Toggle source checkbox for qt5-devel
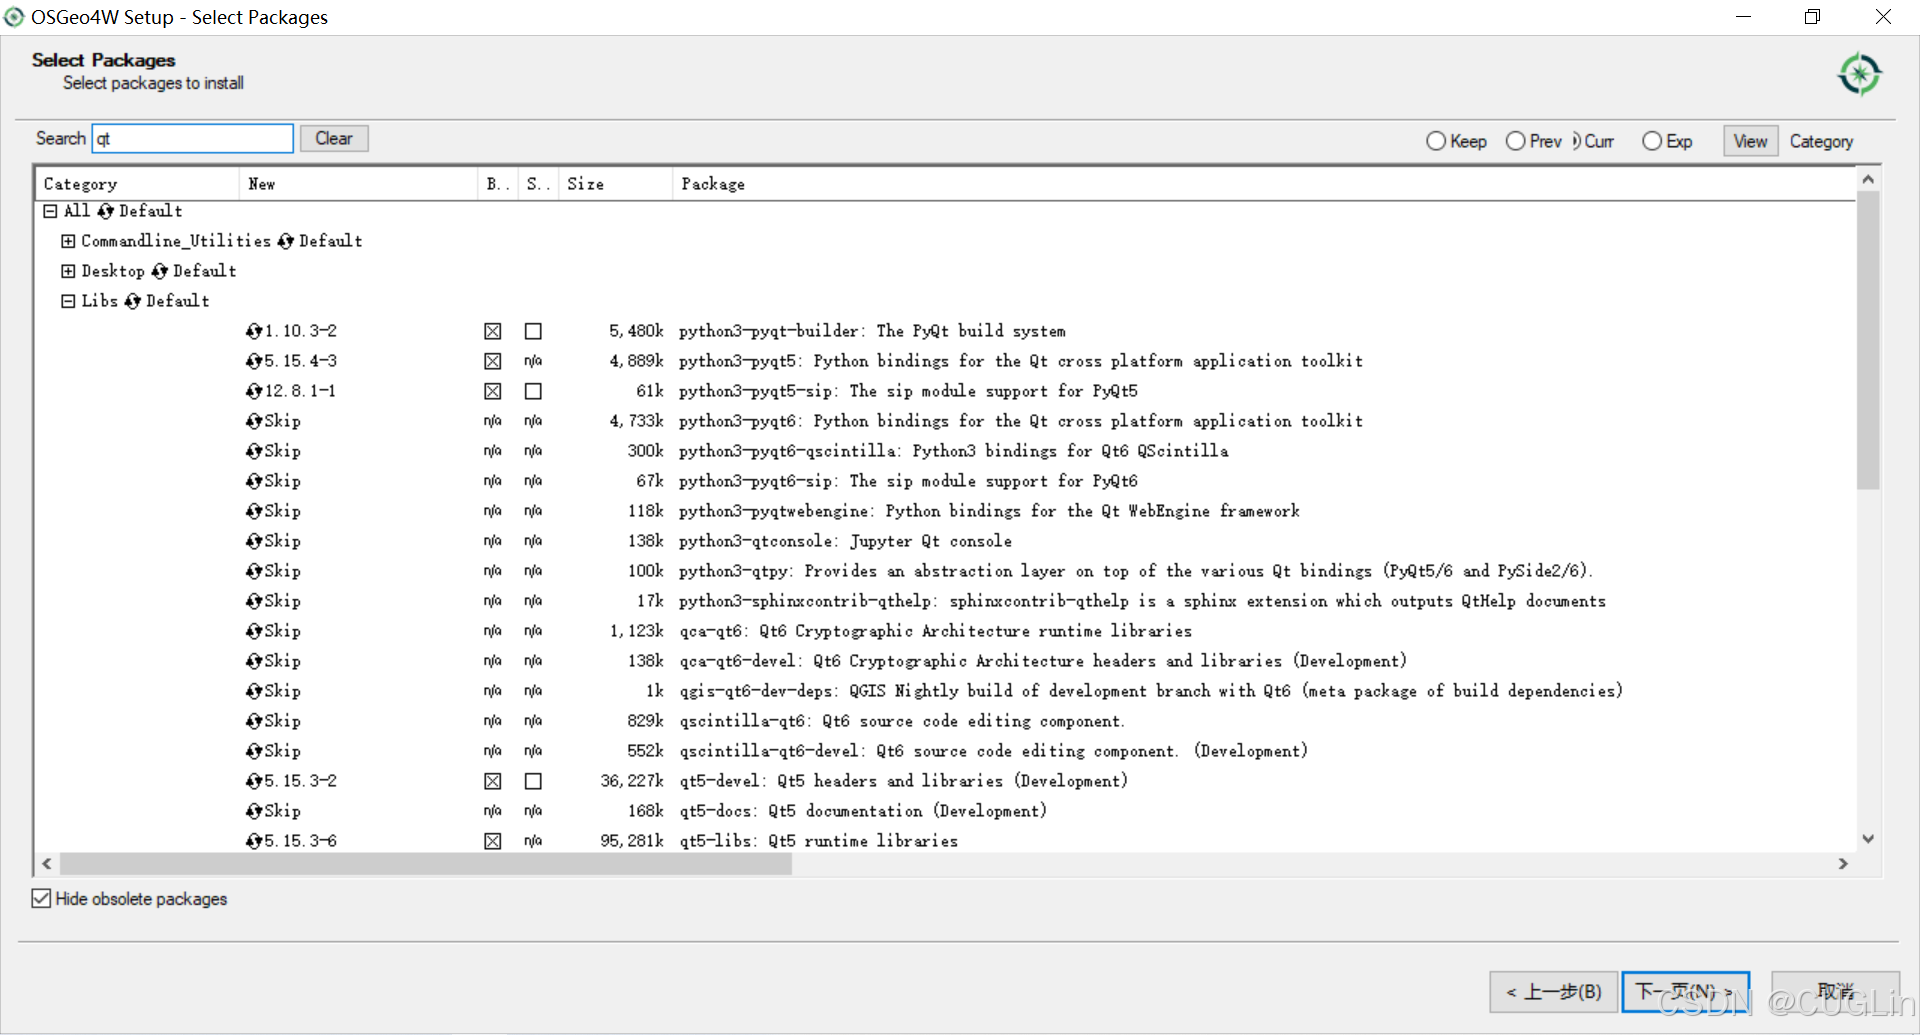Viewport: 1920px width, 1035px height. pyautogui.click(x=533, y=781)
